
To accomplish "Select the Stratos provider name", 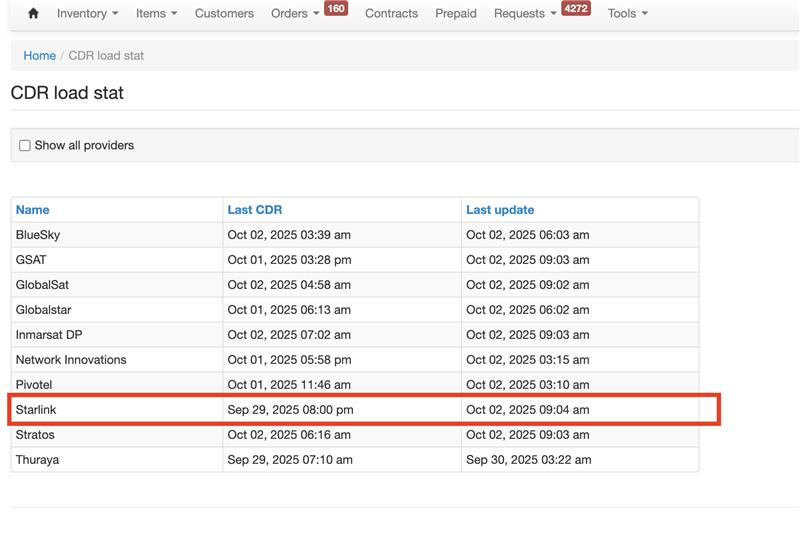I will [x=35, y=435].
